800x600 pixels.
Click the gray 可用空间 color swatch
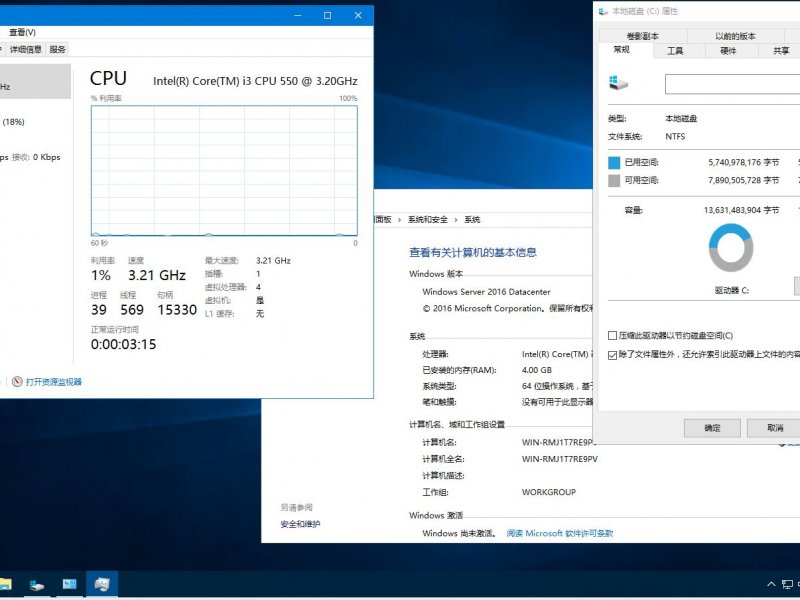[614, 181]
